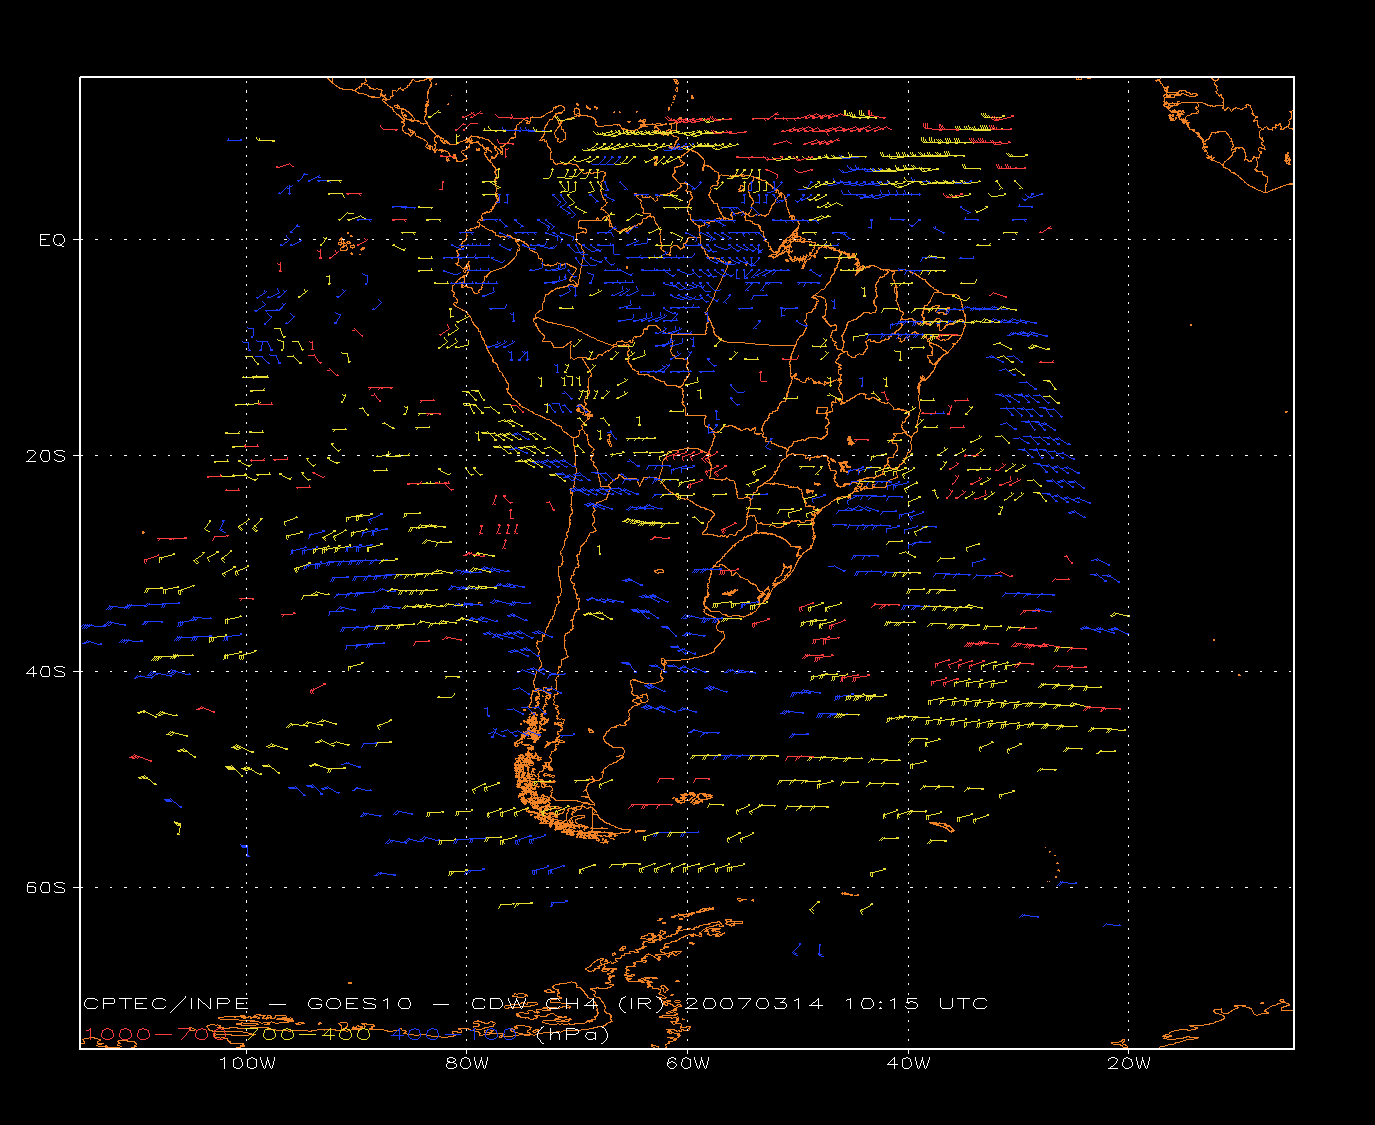Image resolution: width=1375 pixels, height=1125 pixels.
Task: Click the blue 400-100 legend entry
Action: click(x=455, y=1034)
